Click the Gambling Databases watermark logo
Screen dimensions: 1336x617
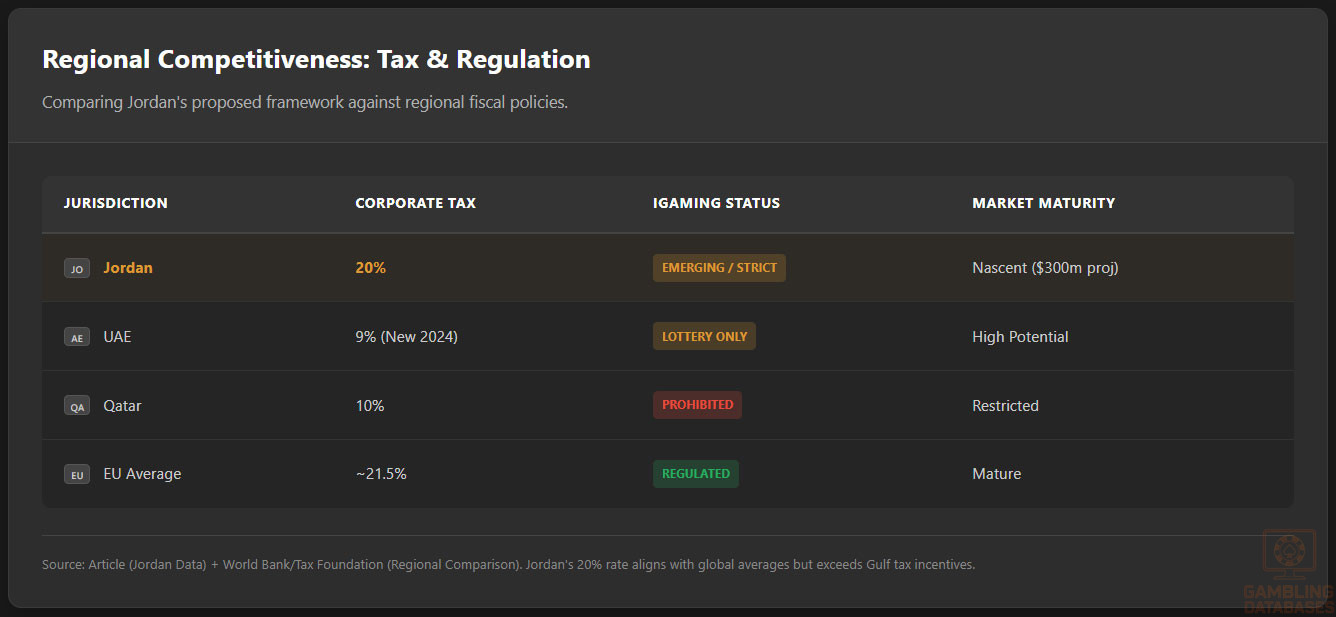click(1287, 570)
